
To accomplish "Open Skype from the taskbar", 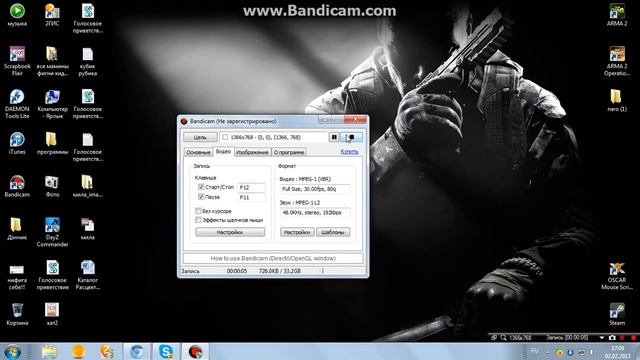I will click(166, 351).
